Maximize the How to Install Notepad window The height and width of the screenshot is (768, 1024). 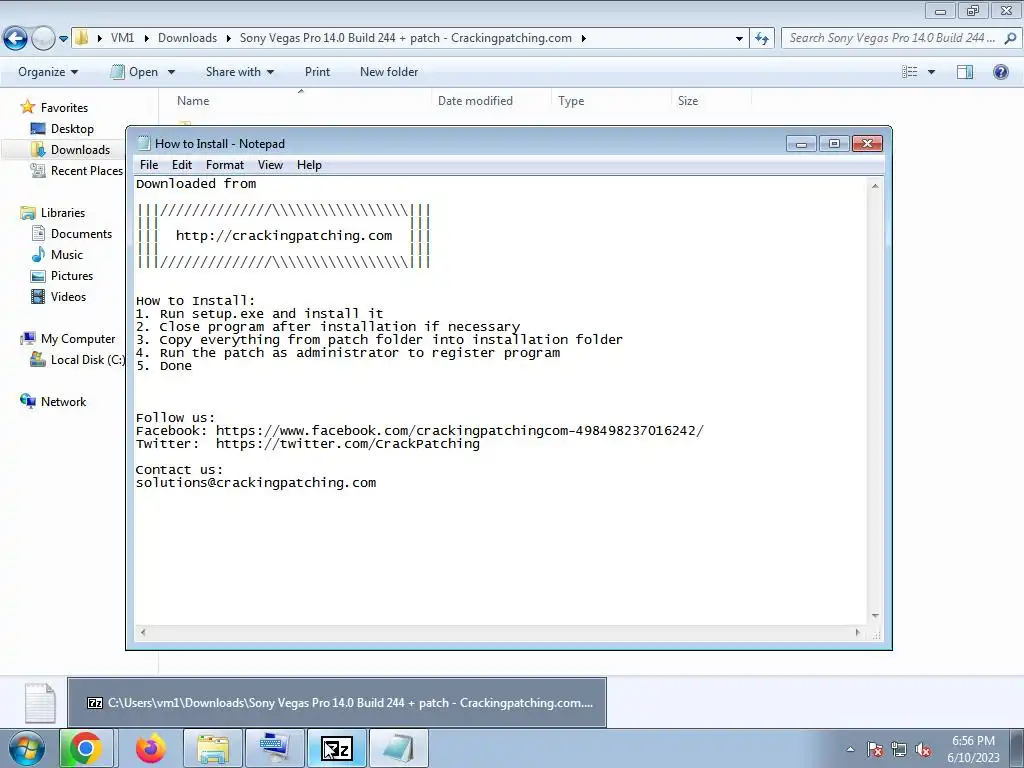[834, 144]
